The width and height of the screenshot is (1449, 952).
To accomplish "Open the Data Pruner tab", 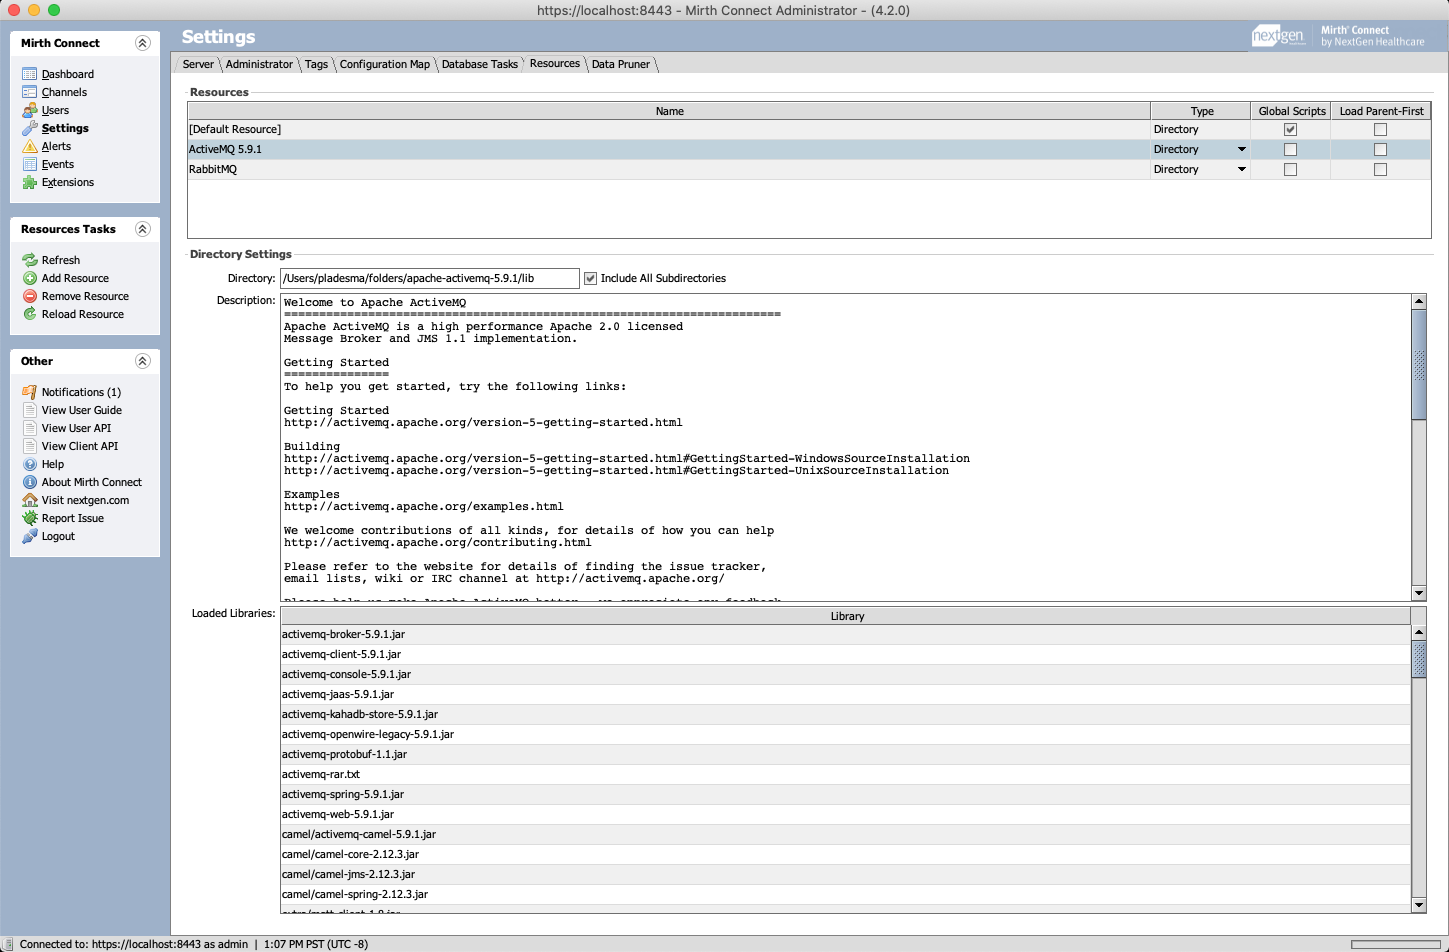I will [620, 64].
